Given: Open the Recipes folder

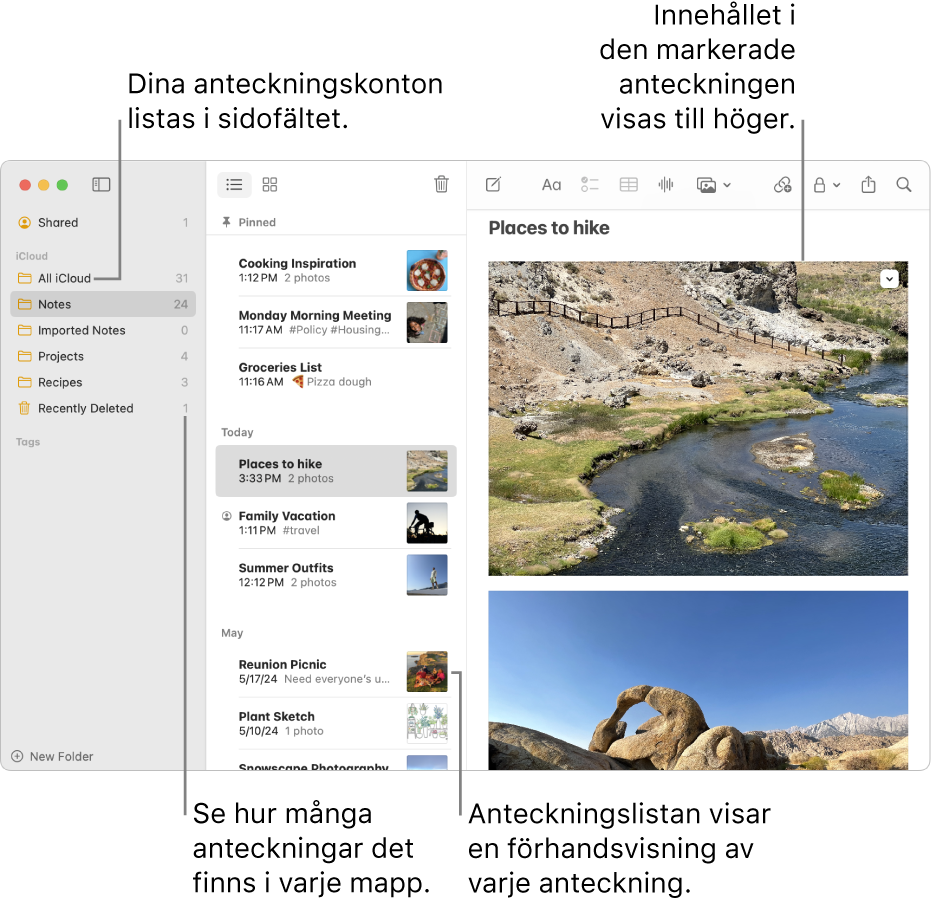Looking at the screenshot, I should [103, 382].
